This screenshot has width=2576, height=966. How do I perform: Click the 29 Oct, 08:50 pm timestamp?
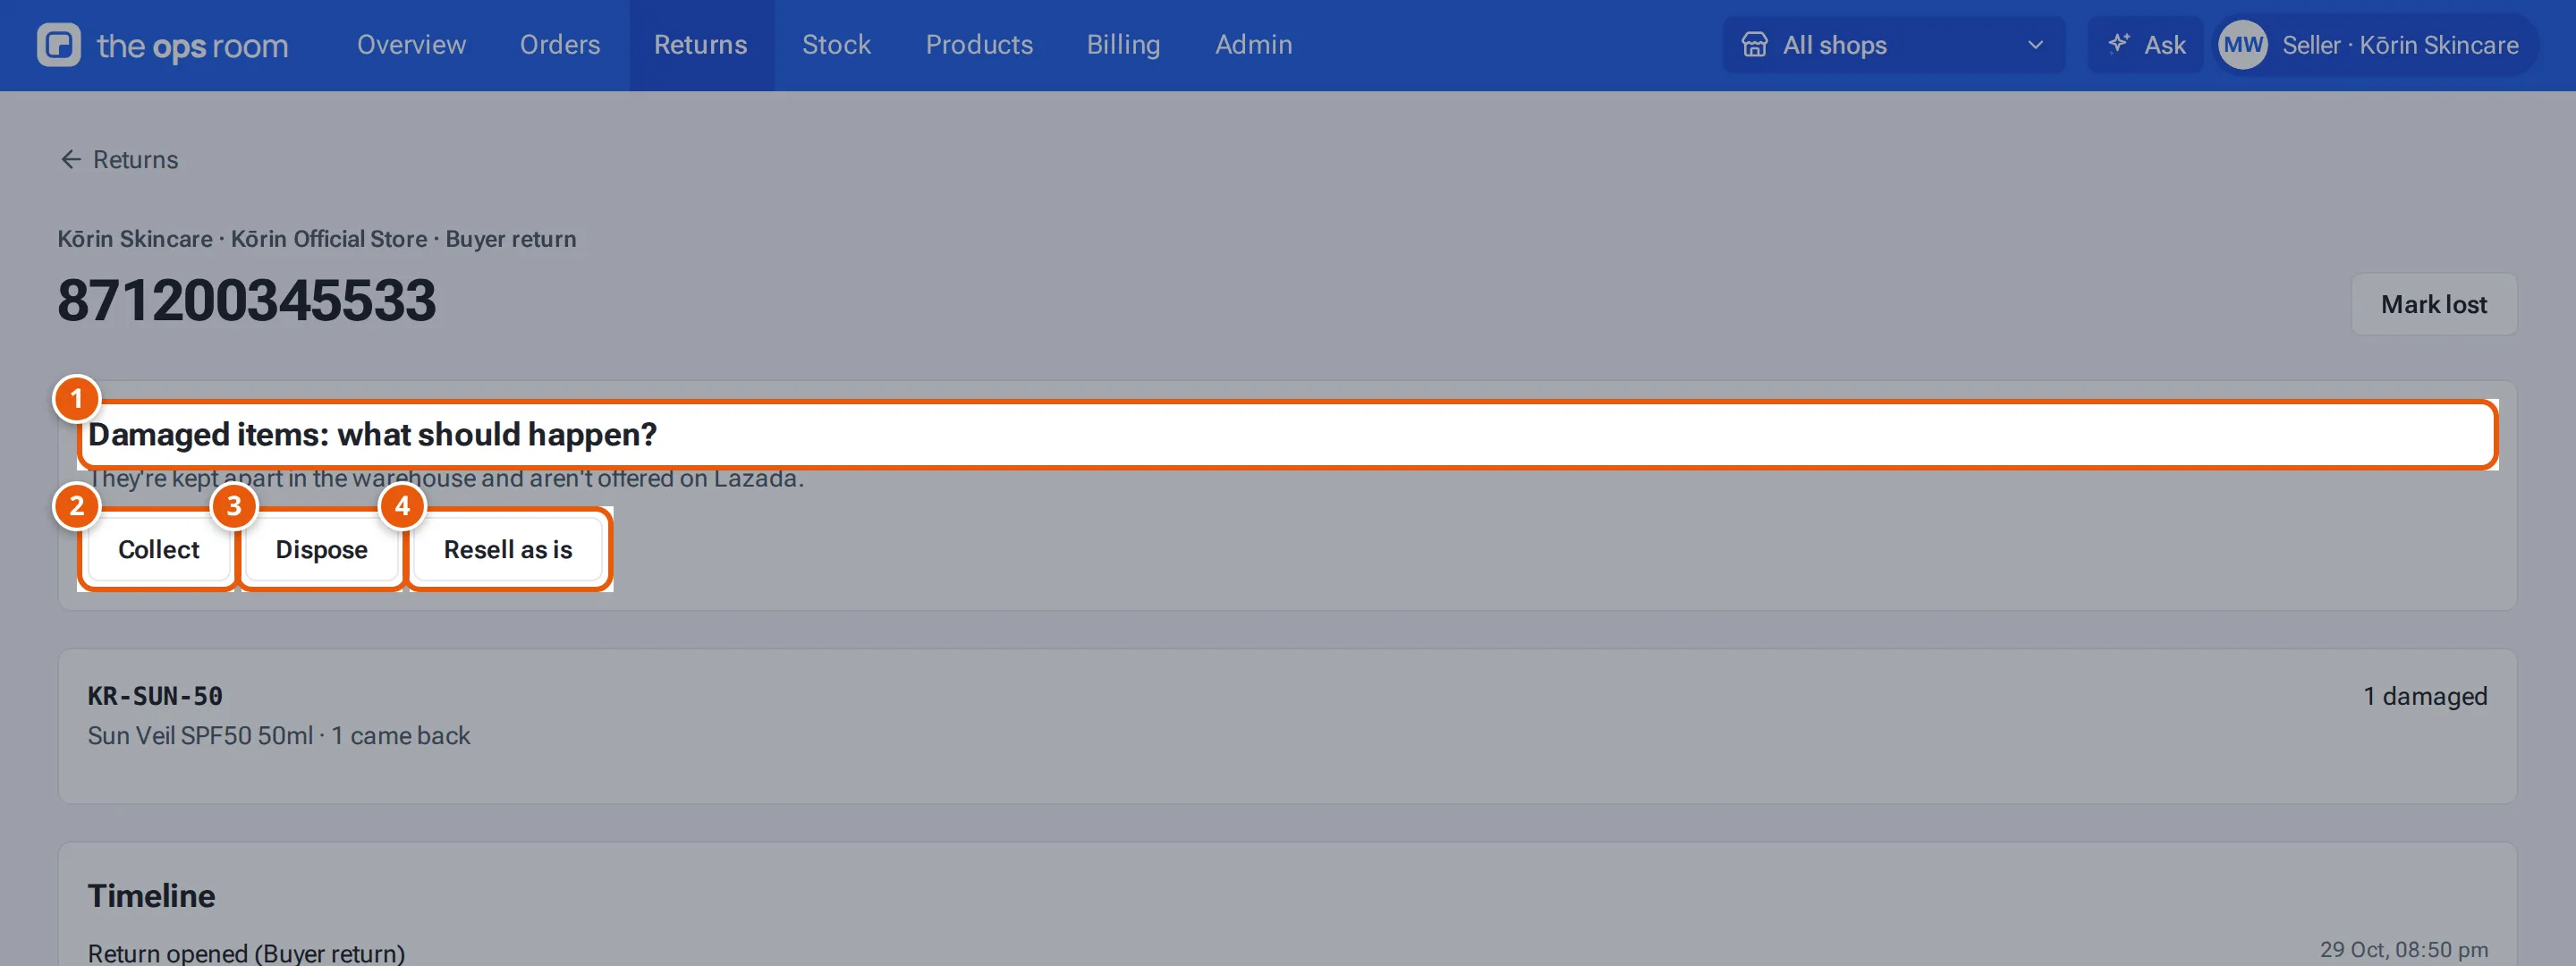click(x=2403, y=949)
